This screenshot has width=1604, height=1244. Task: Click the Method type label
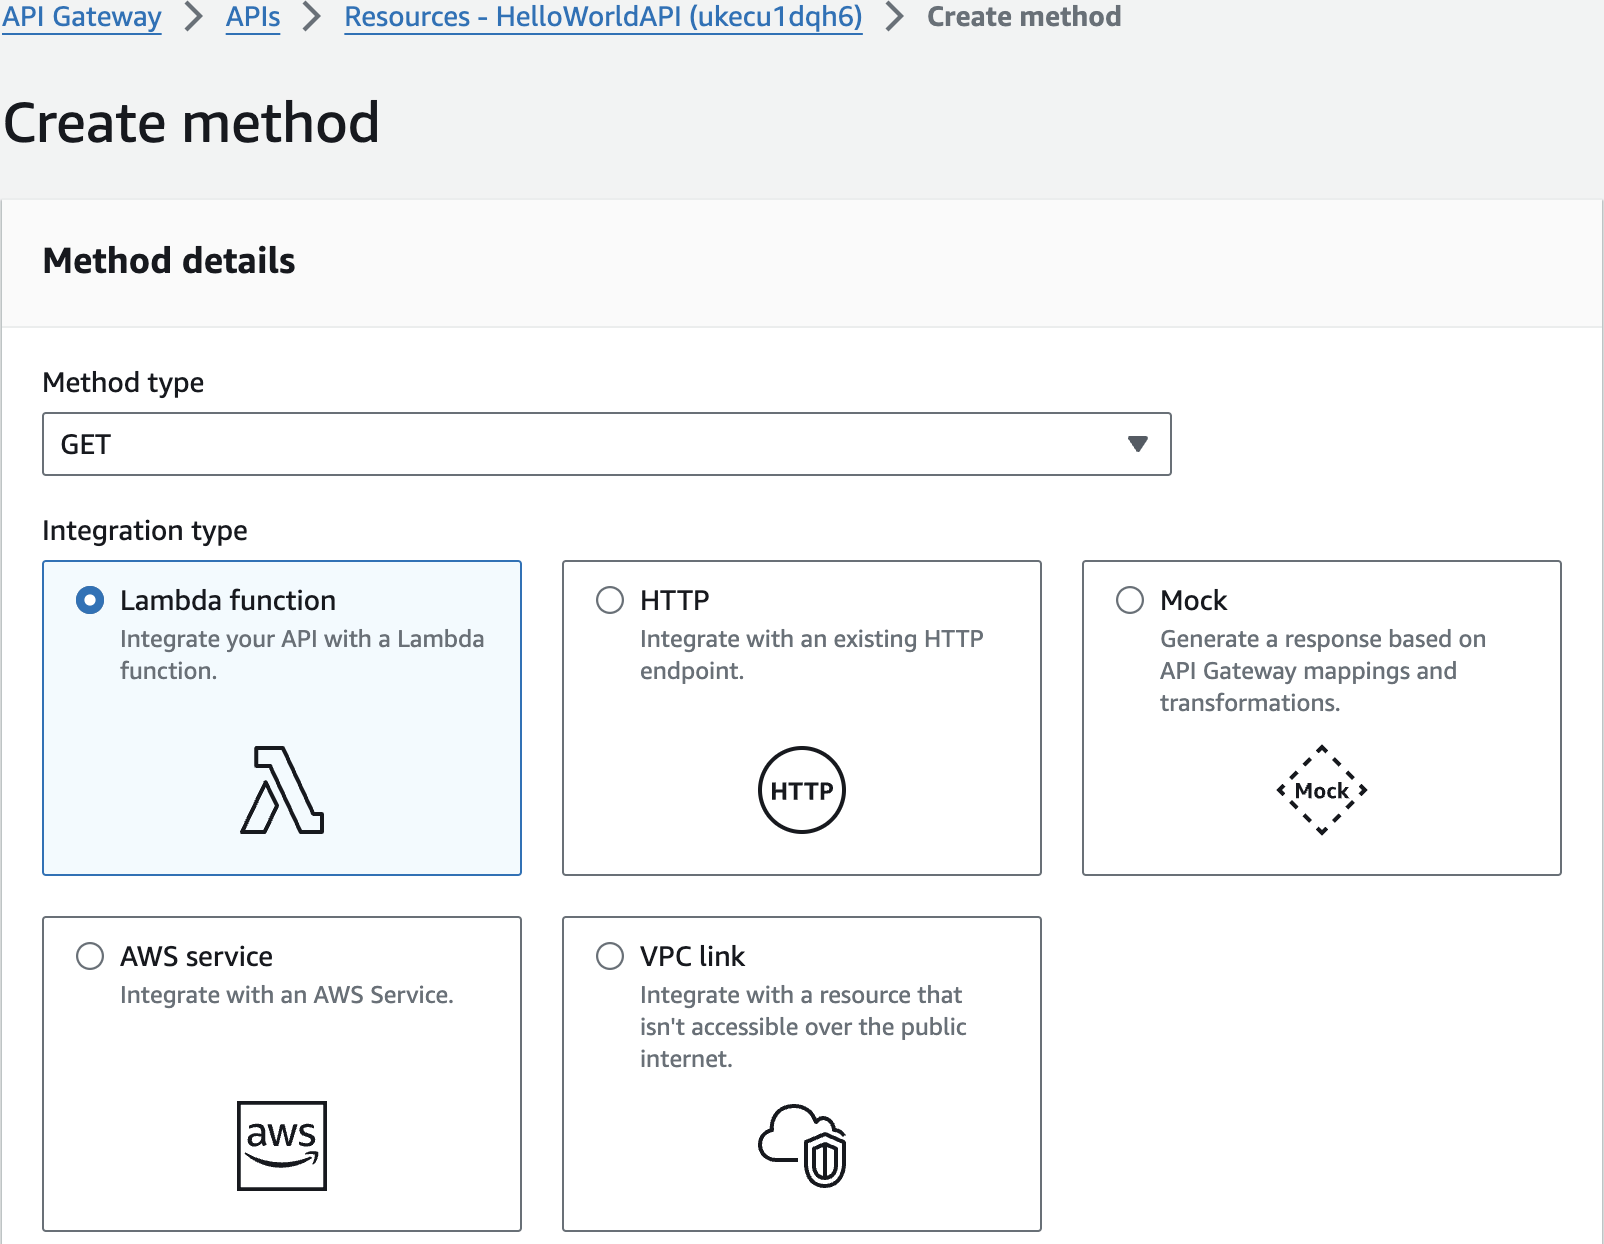pos(123,382)
